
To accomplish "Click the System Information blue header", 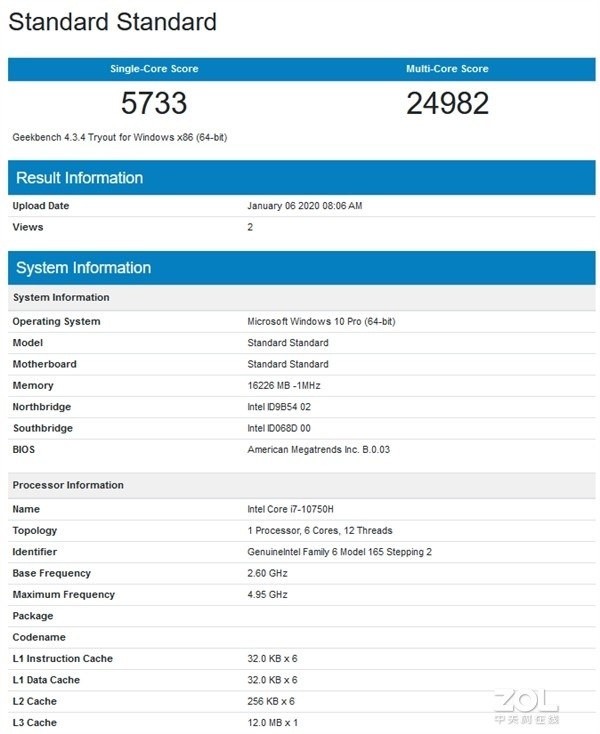I will pos(301,268).
